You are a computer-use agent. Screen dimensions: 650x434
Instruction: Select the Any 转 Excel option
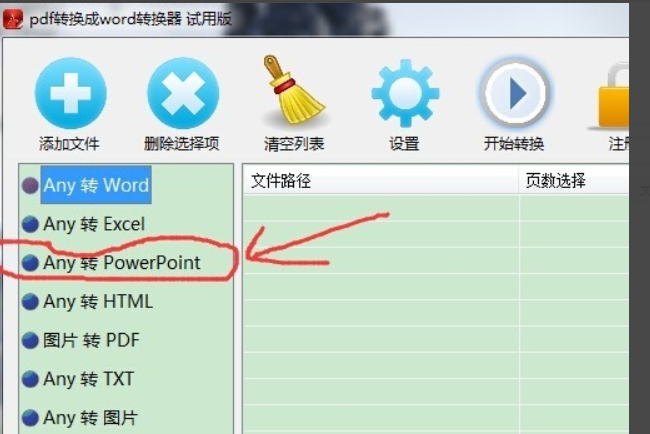pos(94,224)
